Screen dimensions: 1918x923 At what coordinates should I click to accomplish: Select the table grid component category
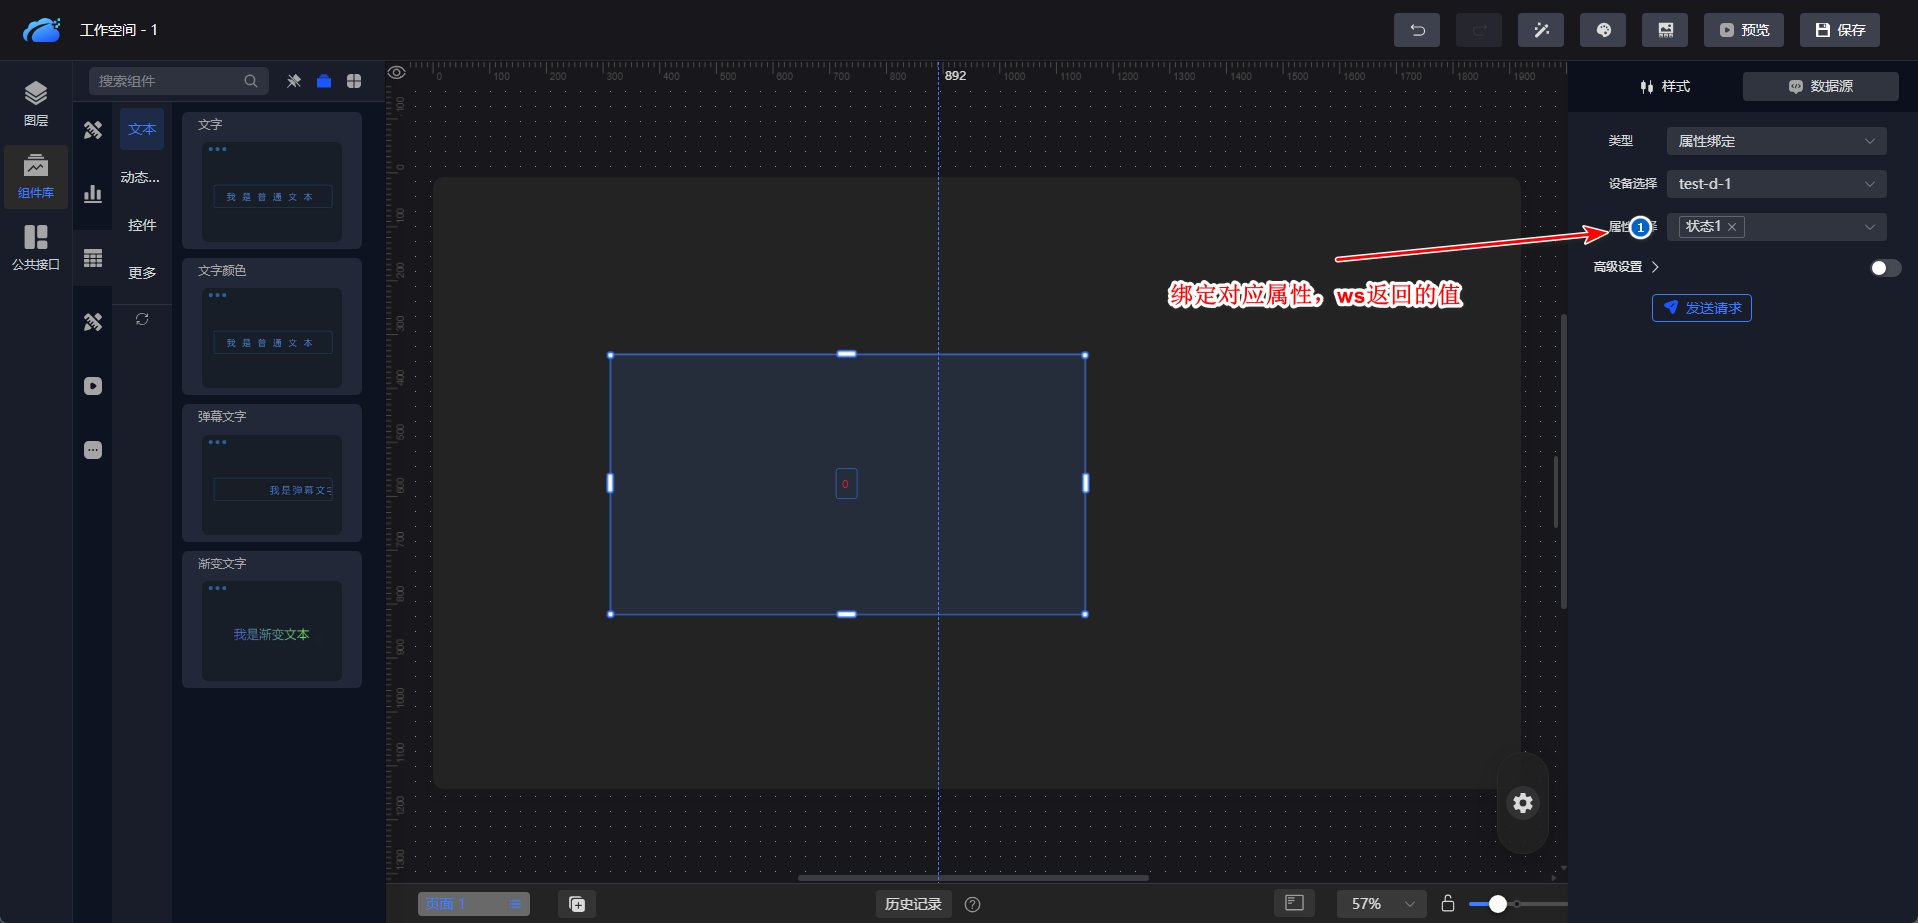pos(93,258)
